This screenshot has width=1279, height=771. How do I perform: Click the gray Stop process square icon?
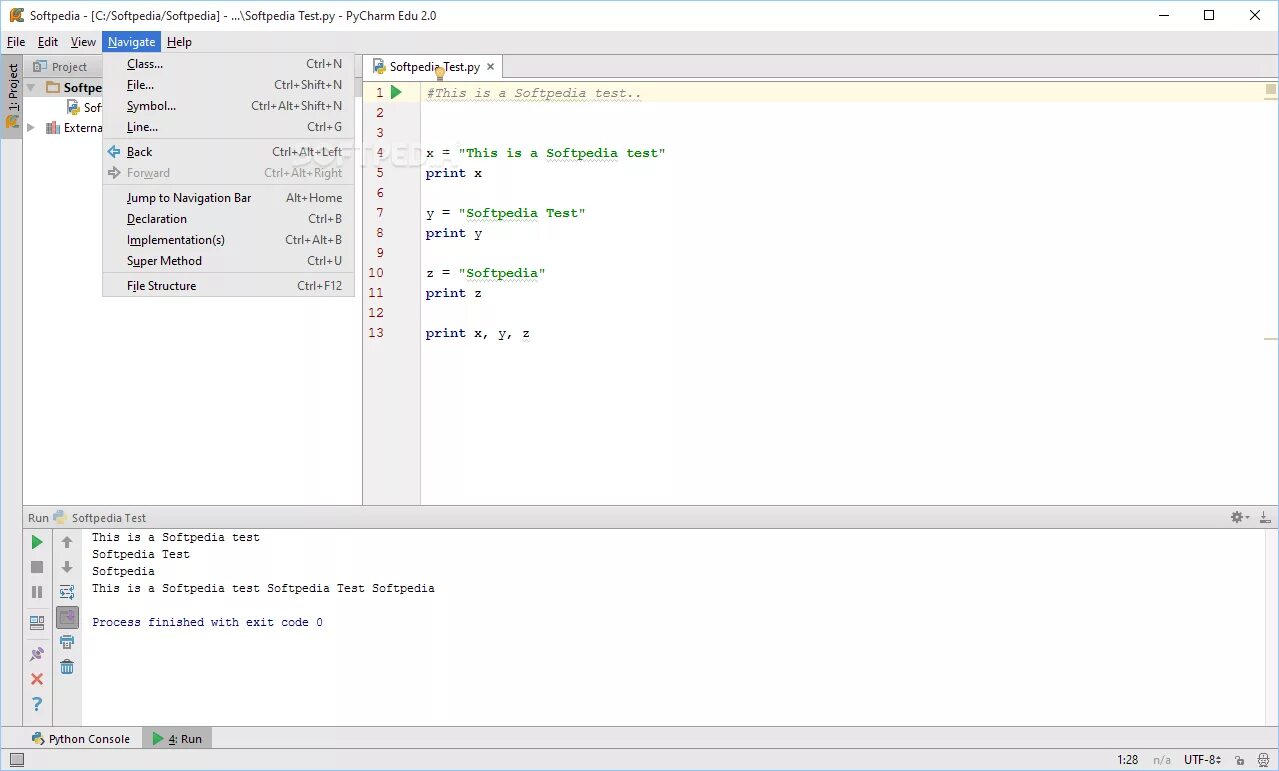(37, 567)
